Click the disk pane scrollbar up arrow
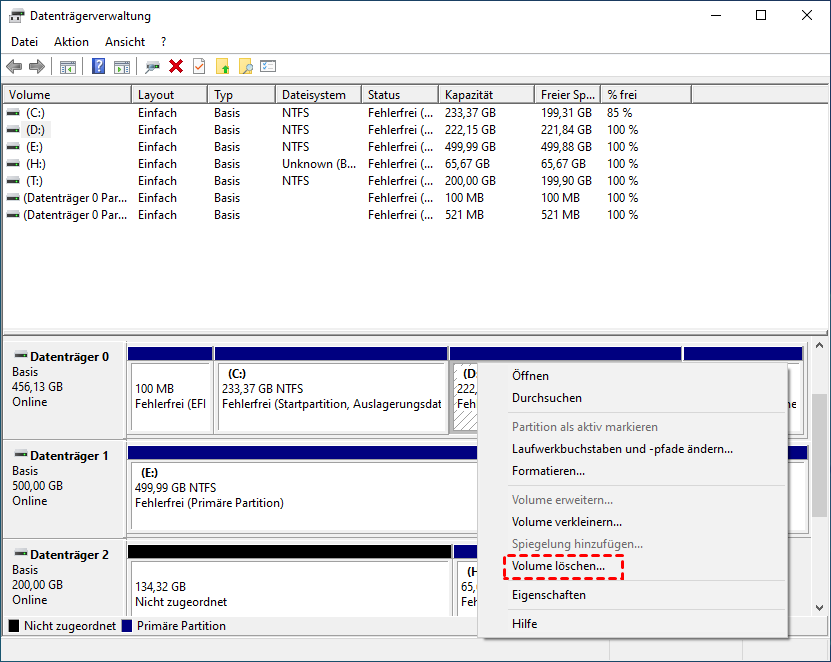This screenshot has width=831, height=662. tap(819, 345)
